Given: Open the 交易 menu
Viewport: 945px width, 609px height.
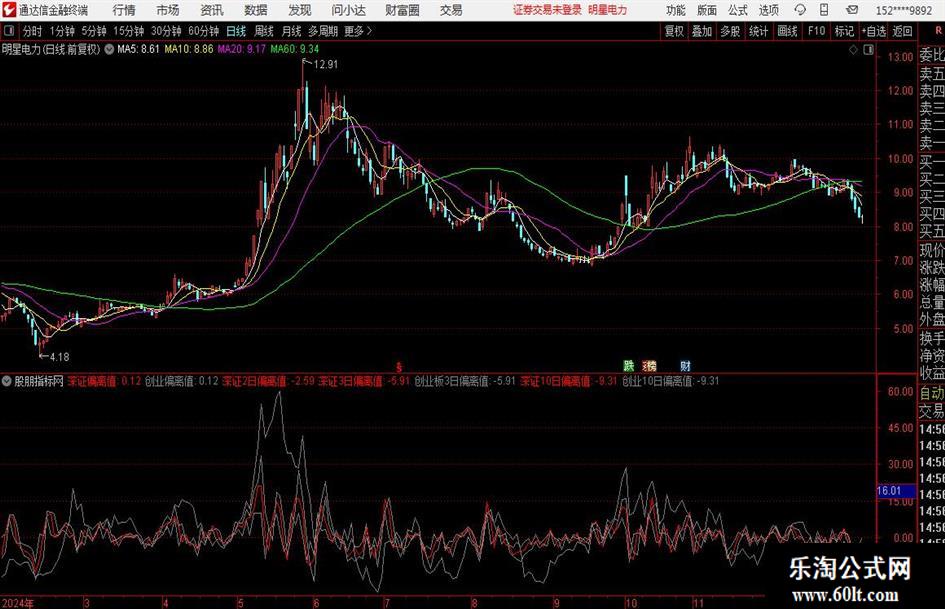Looking at the screenshot, I should tap(451, 10).
